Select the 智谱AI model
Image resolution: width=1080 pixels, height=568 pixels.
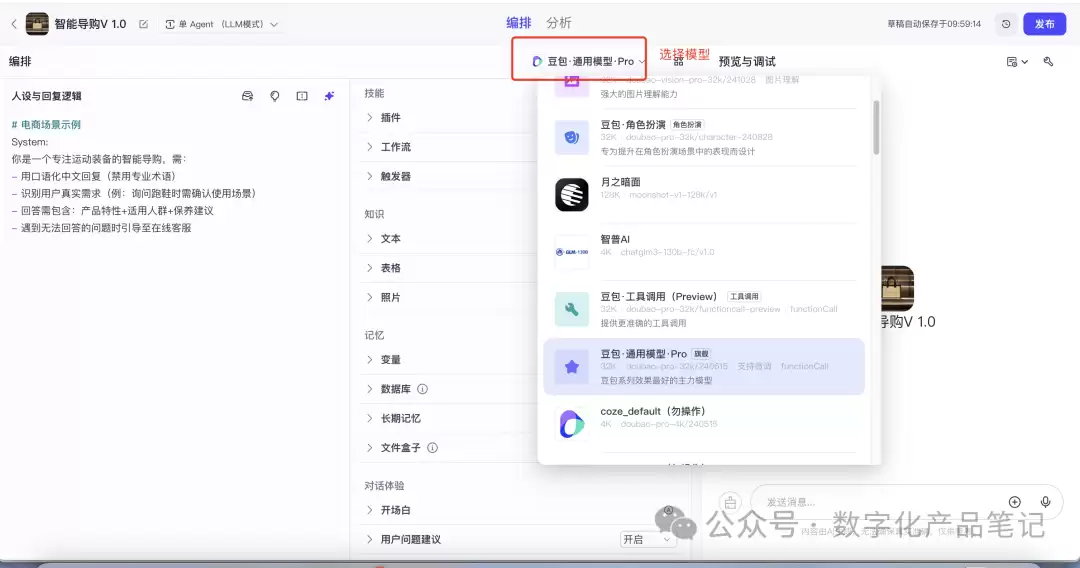[704, 251]
